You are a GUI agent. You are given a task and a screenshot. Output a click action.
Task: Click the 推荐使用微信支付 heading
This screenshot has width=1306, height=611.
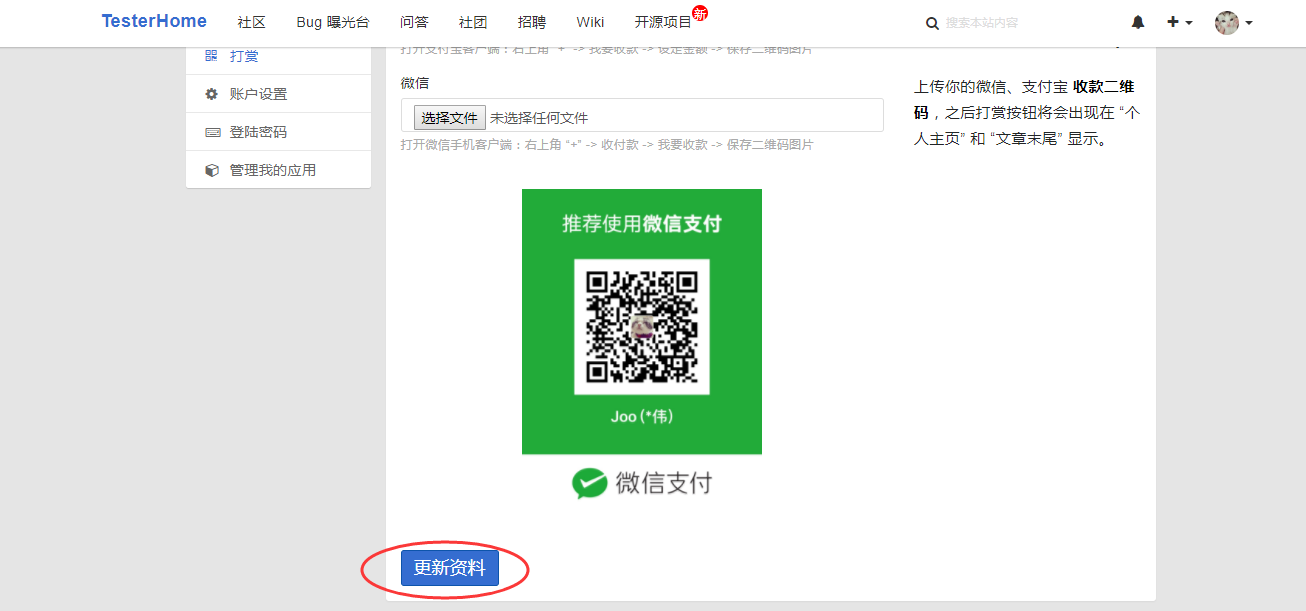click(x=642, y=224)
